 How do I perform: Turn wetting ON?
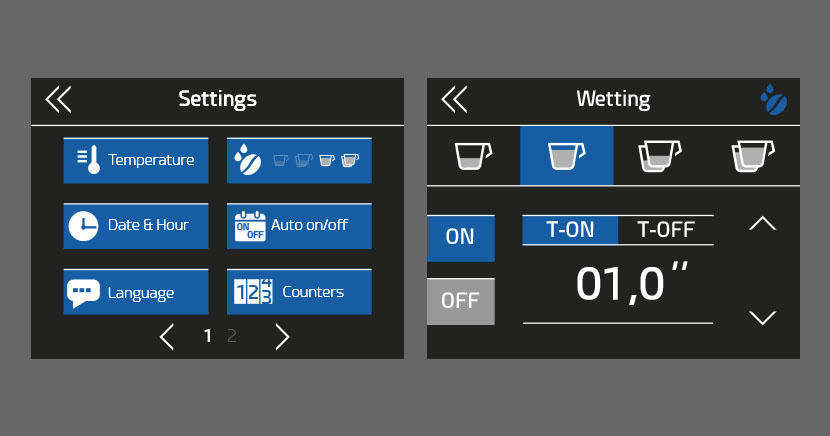tap(461, 238)
